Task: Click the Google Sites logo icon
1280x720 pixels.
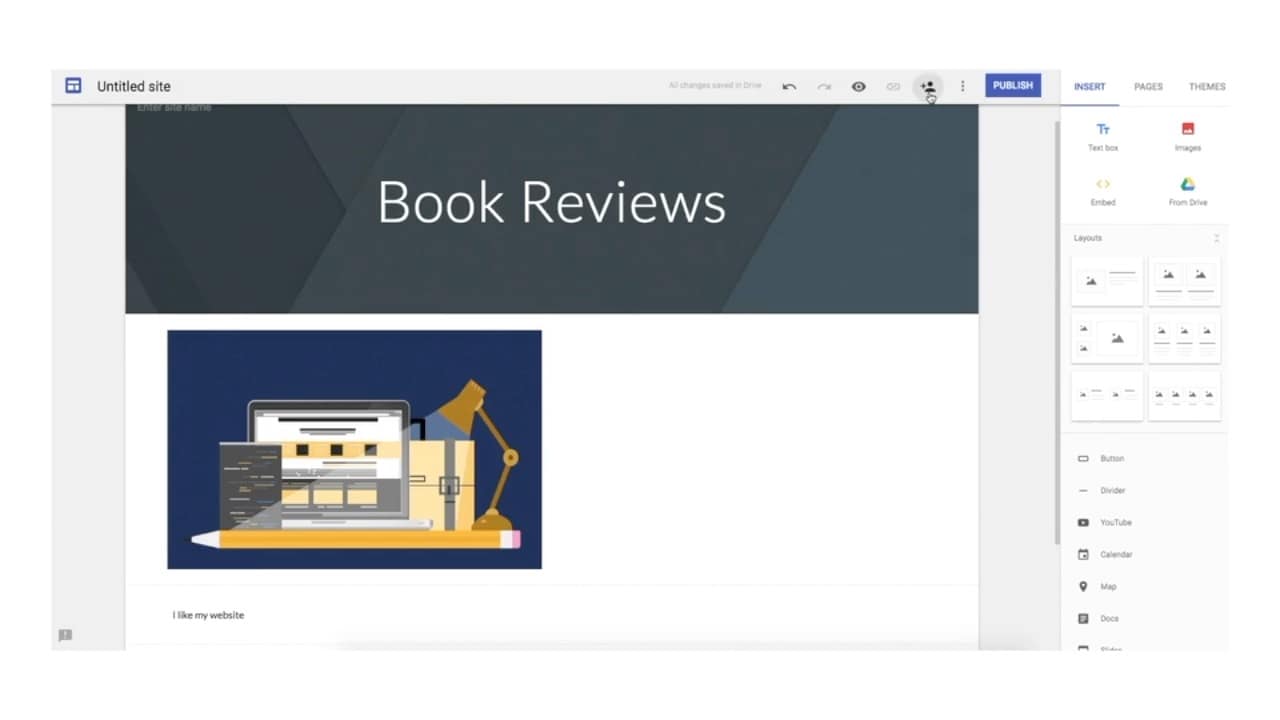Action: (x=72, y=85)
